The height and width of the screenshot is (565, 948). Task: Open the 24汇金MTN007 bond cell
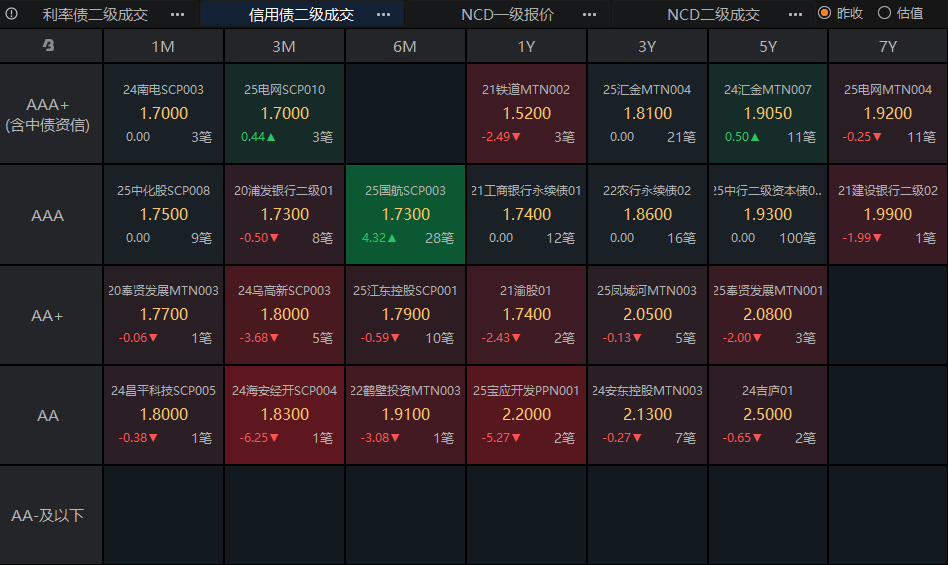click(x=768, y=114)
